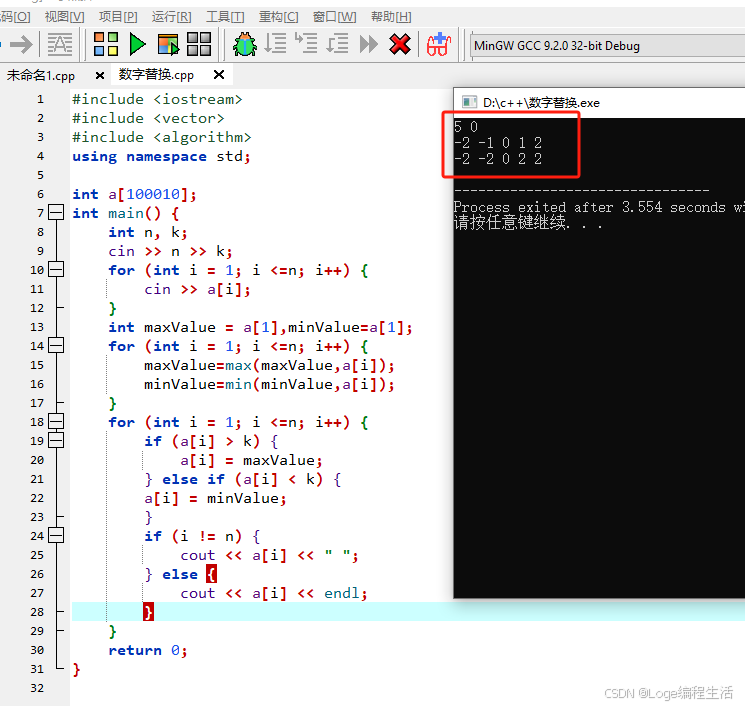Collapse the if block fold at line 19
The height and width of the screenshot is (706, 745).
click(x=56, y=440)
